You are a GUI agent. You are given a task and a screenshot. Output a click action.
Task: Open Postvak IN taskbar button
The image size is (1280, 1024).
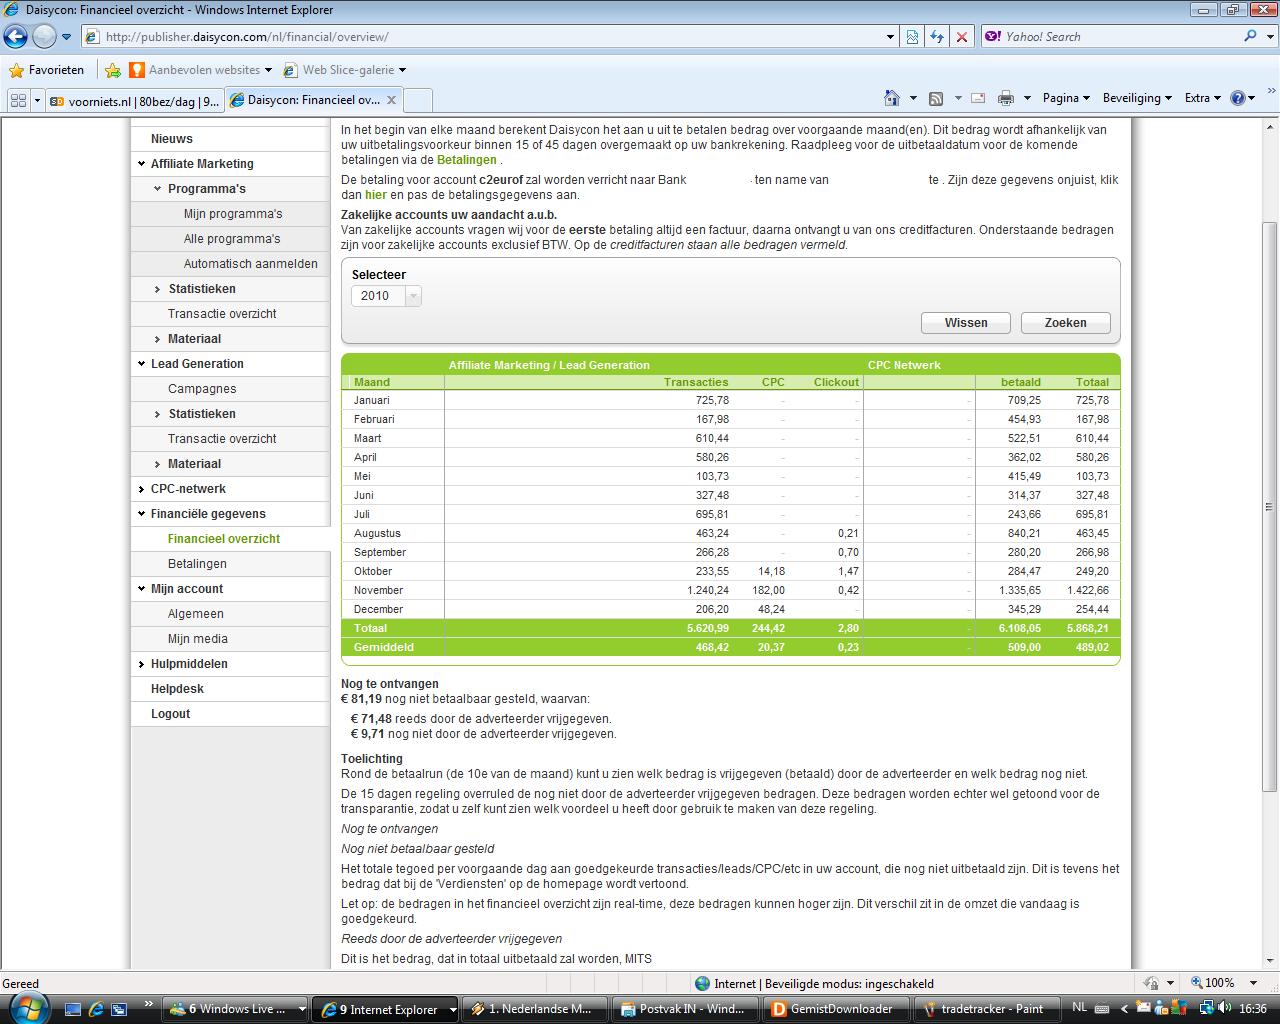coord(685,1009)
